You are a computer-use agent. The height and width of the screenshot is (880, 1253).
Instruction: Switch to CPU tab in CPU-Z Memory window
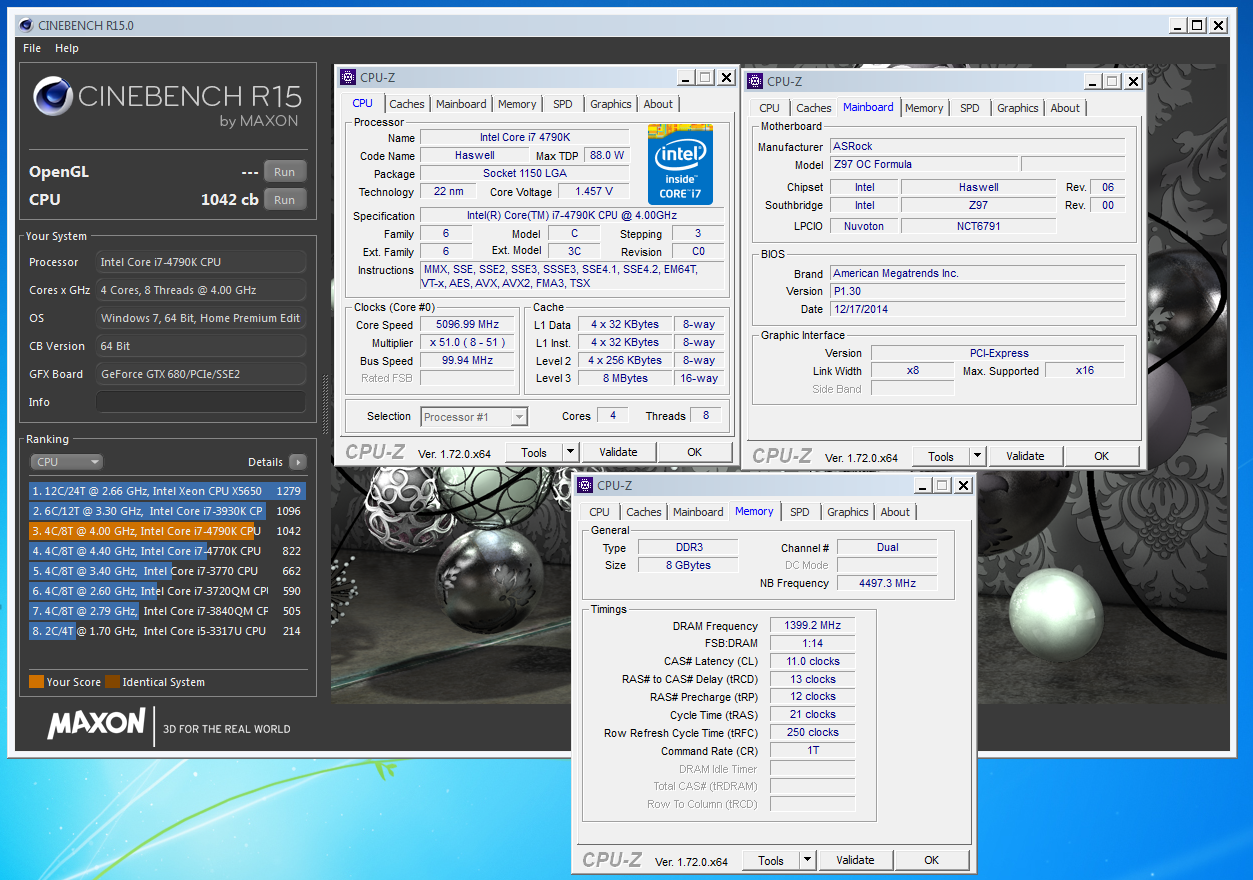click(599, 512)
